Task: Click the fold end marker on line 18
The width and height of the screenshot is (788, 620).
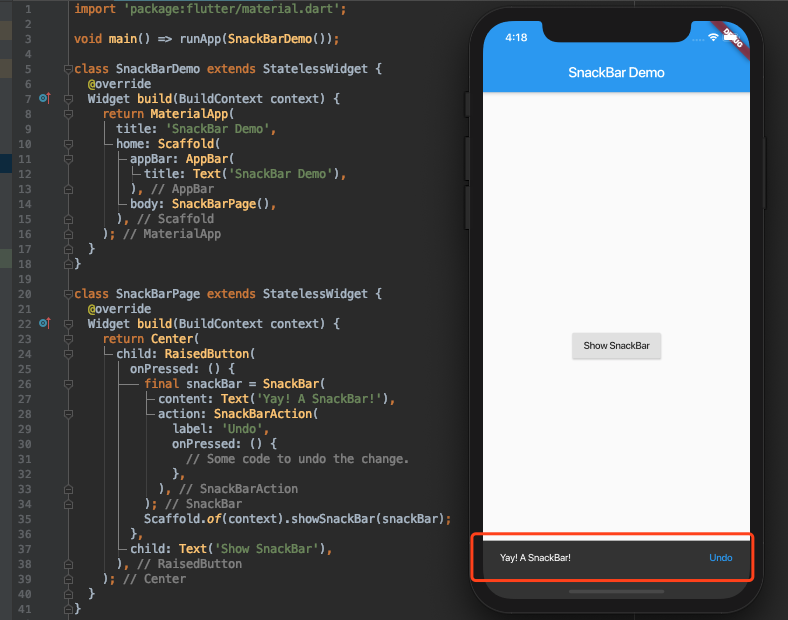Action: [68, 264]
